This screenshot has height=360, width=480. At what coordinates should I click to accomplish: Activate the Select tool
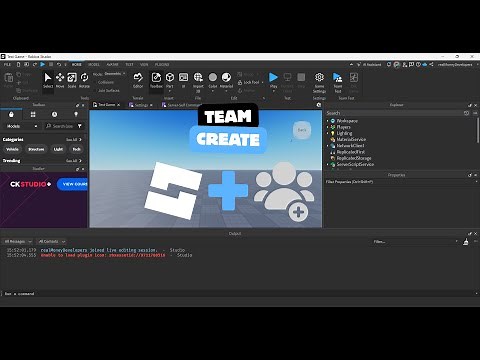[48, 81]
